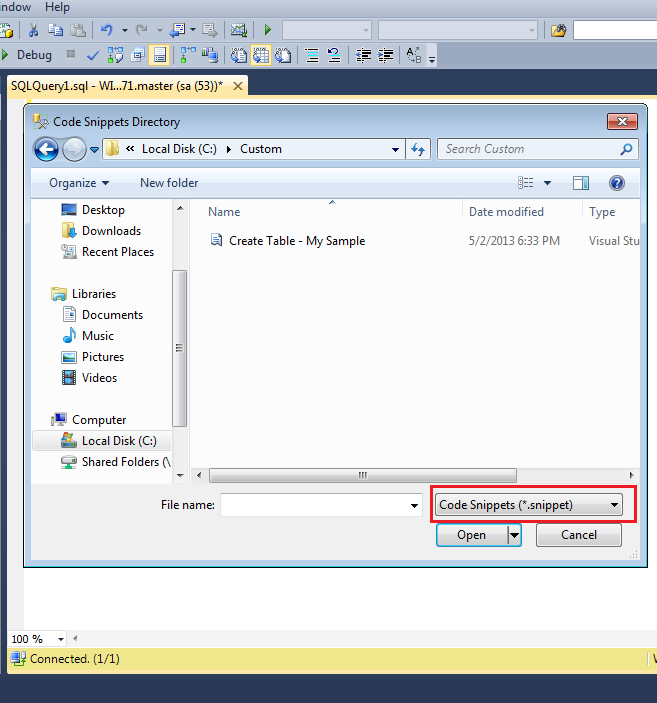
Task: Open the Code Snippets file type dropdown
Action: click(x=531, y=505)
